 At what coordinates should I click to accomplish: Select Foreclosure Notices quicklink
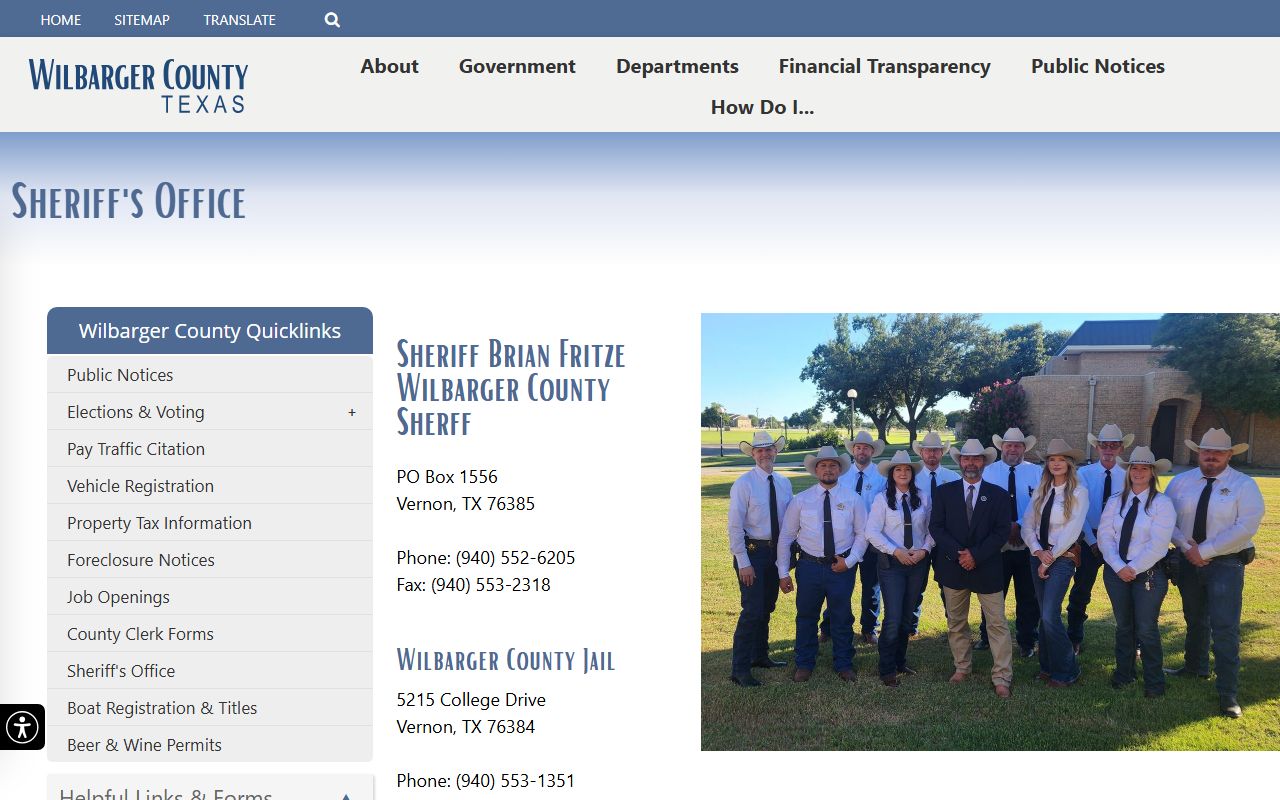click(x=210, y=560)
